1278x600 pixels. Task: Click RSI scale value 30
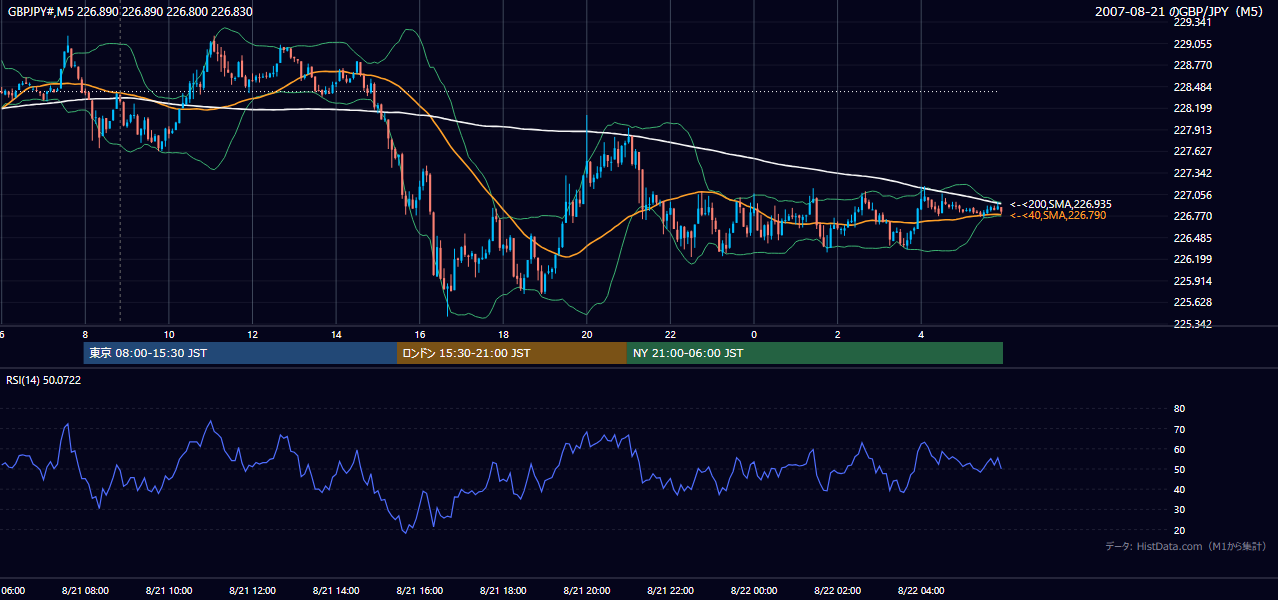click(x=1179, y=509)
